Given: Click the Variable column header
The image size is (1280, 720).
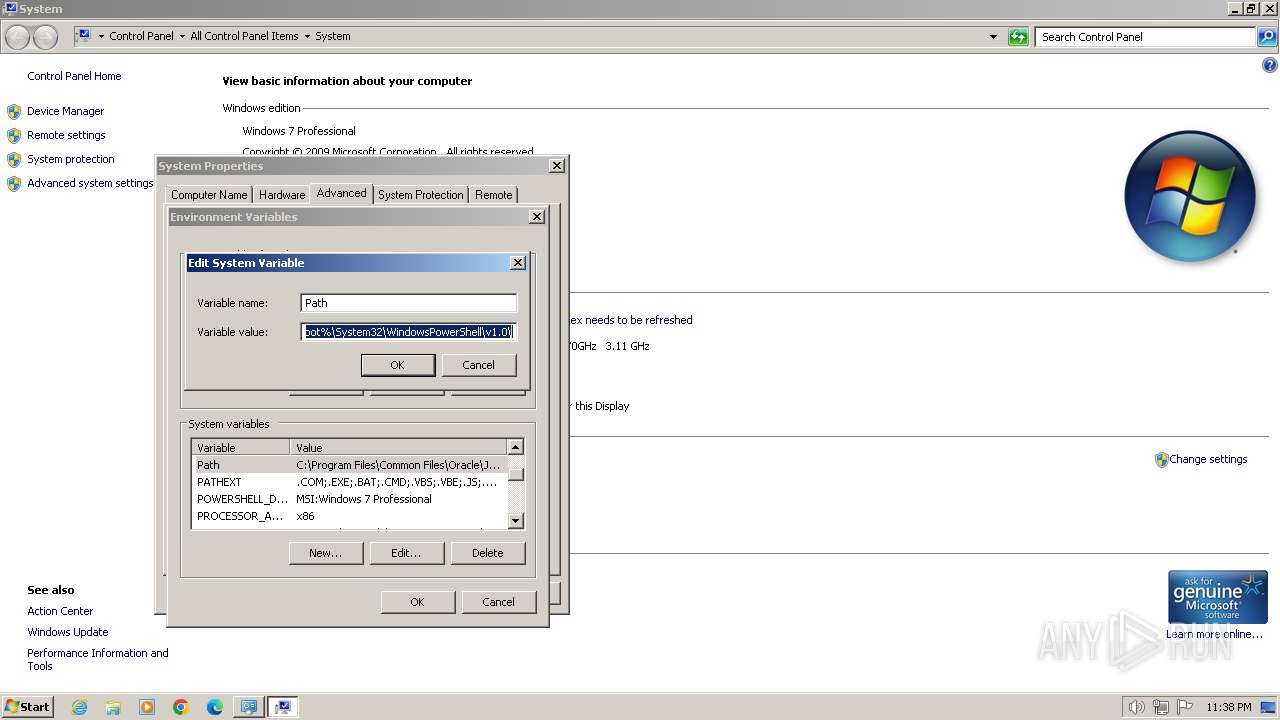Looking at the screenshot, I should click(x=241, y=448).
